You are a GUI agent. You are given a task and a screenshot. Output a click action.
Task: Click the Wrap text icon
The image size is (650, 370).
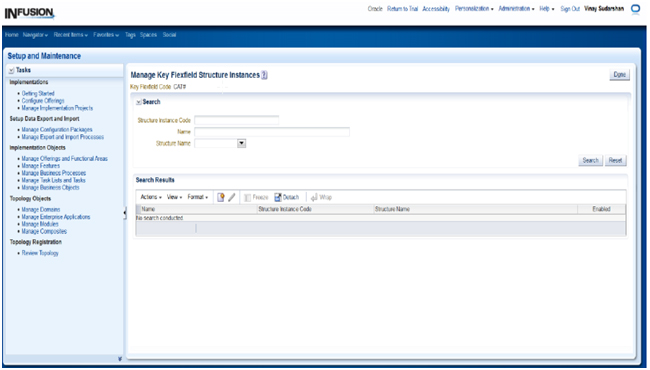(x=314, y=198)
